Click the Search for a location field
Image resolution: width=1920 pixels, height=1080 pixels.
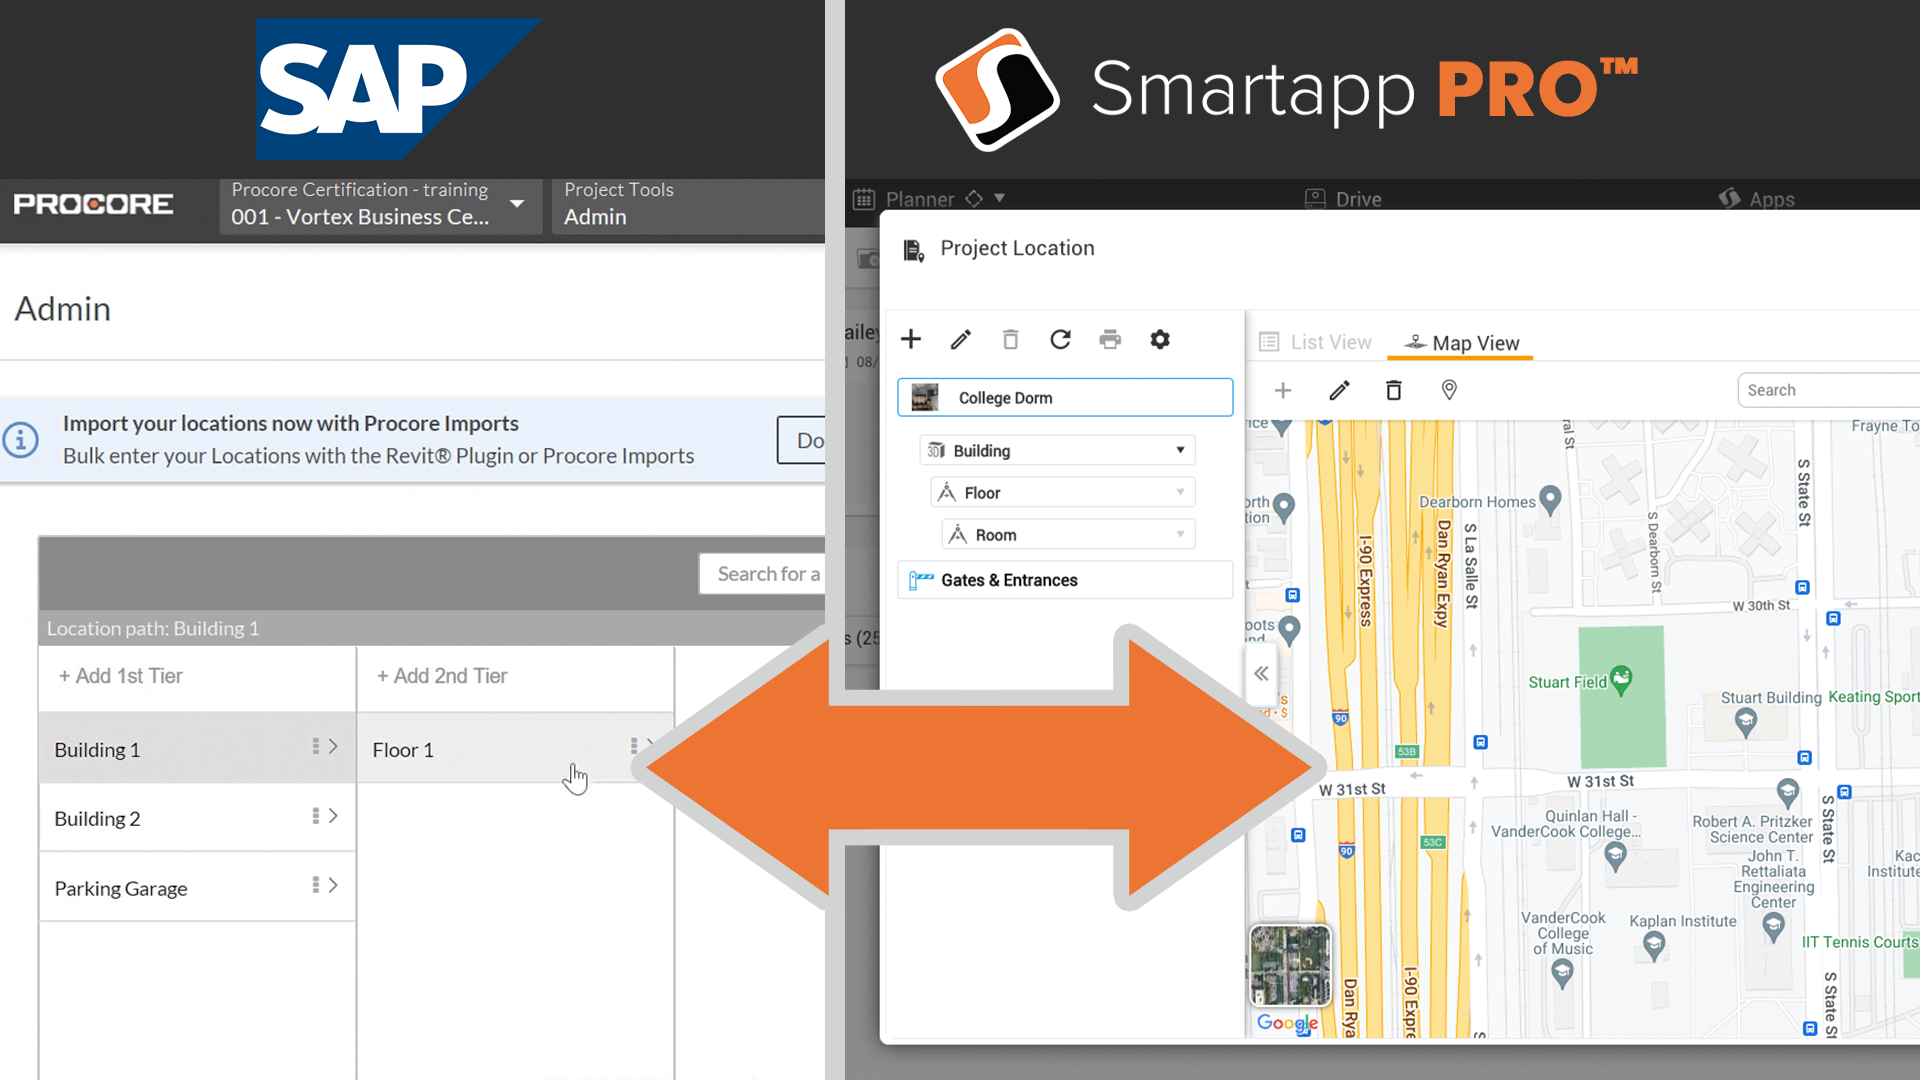762,574
